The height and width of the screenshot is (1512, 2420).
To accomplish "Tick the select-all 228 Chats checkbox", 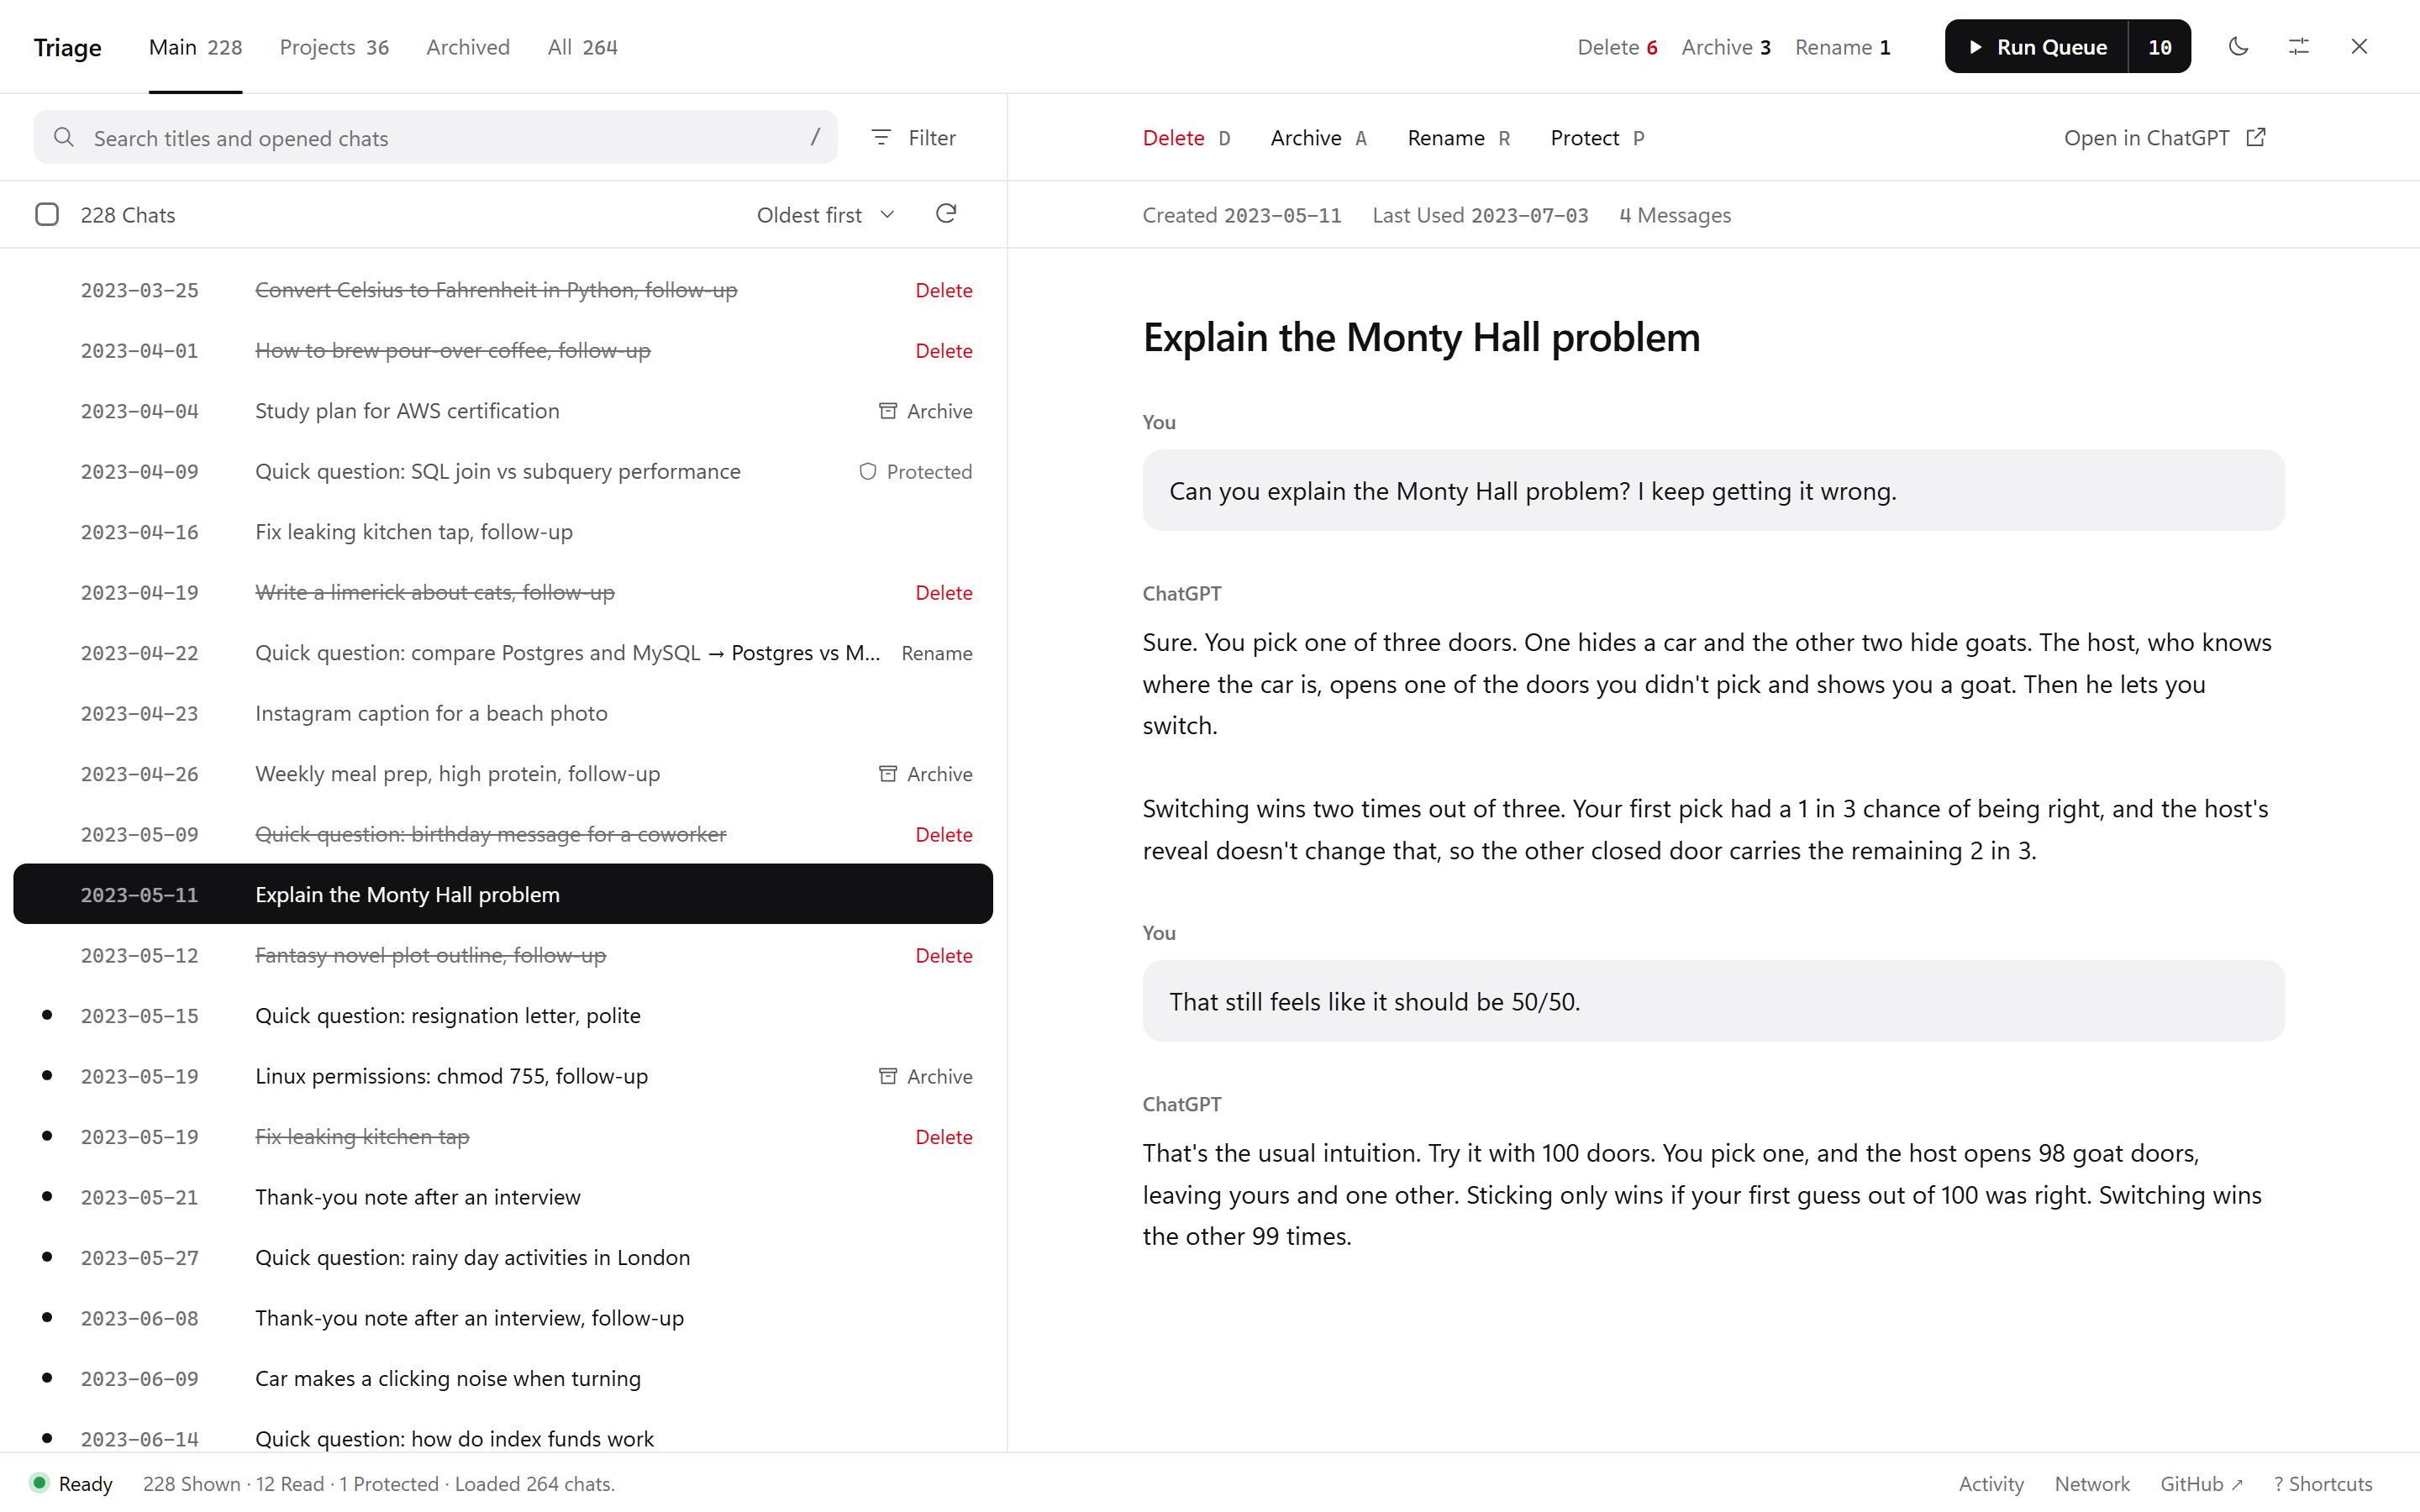I will pos(47,214).
